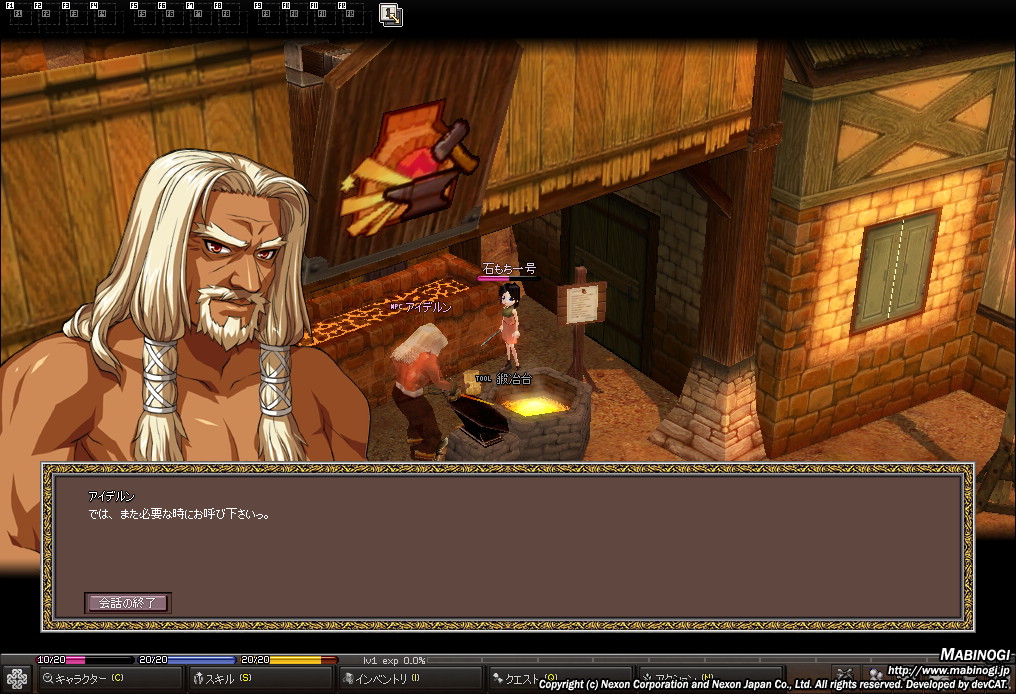Click the dialogue line では、また必要な時にお呼び下さいっ。

click(x=179, y=515)
